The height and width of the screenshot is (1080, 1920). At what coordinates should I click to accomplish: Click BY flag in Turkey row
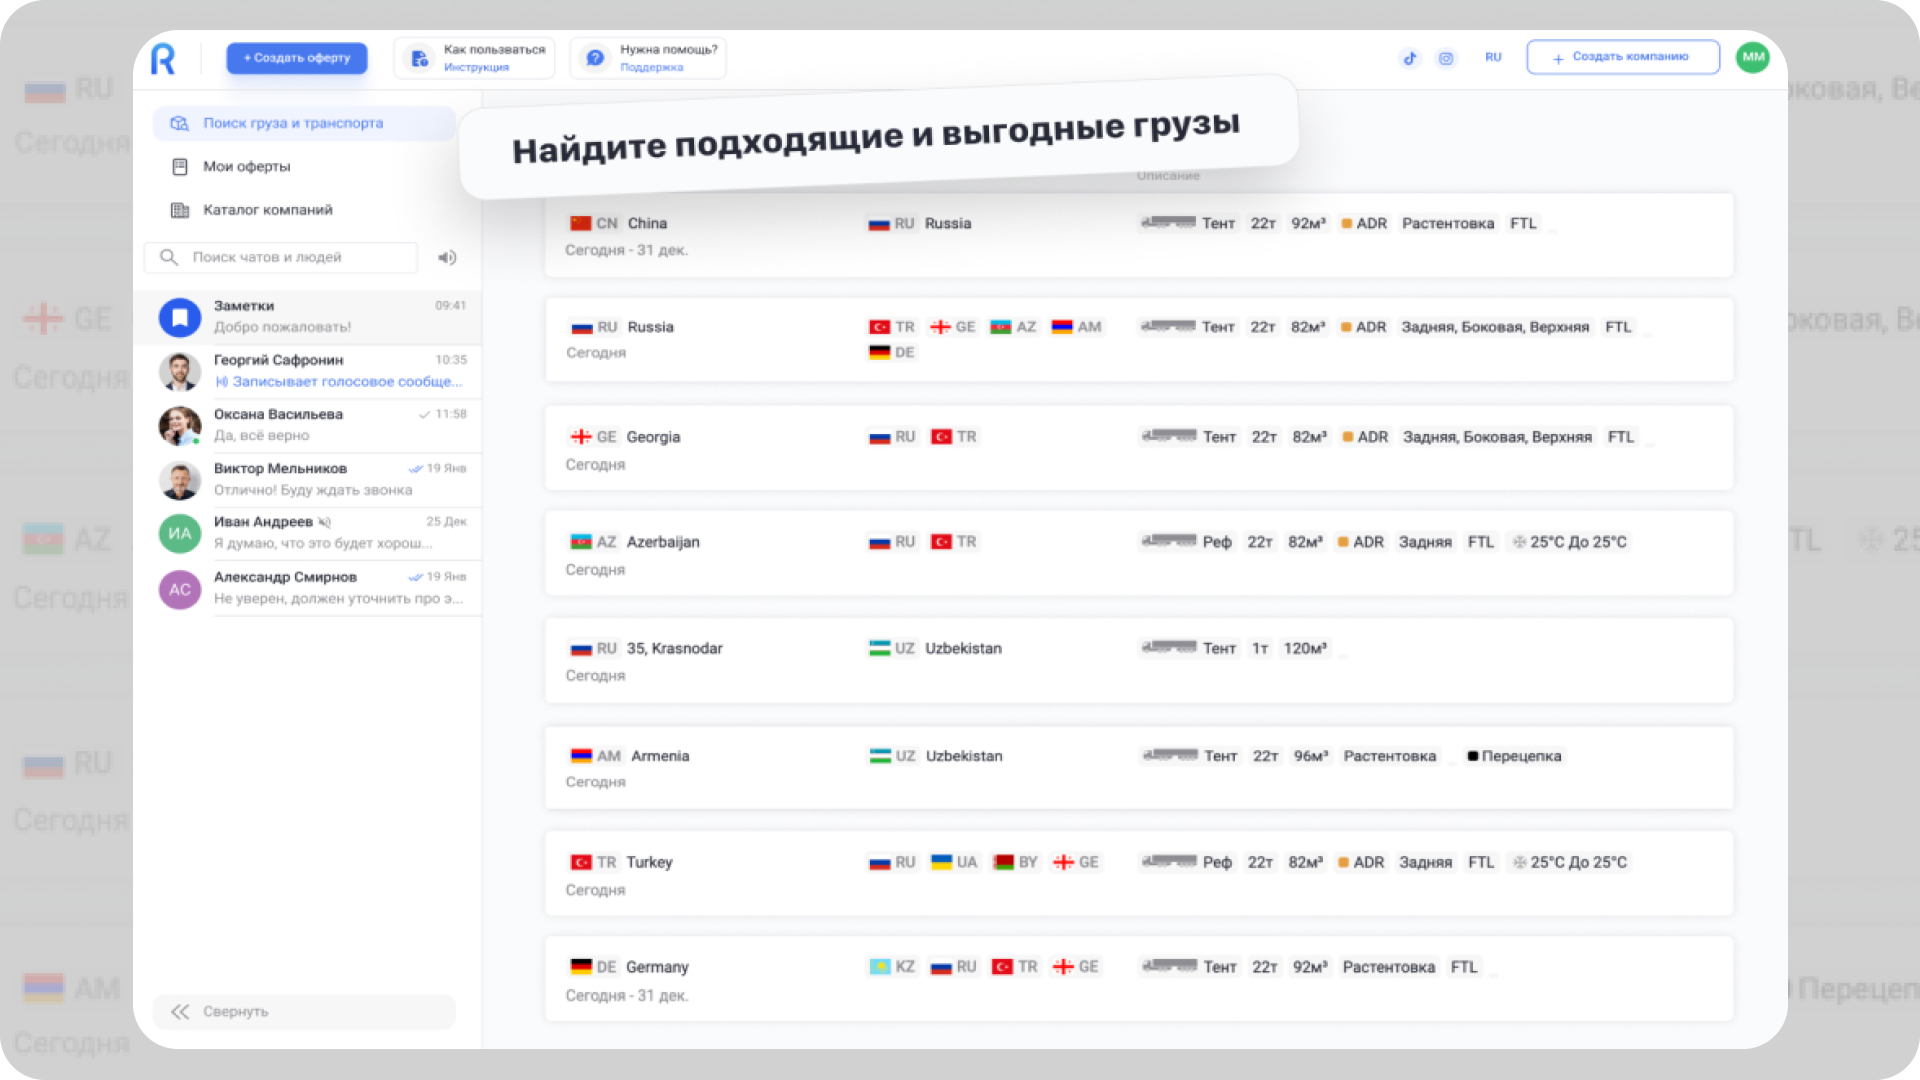point(1003,862)
